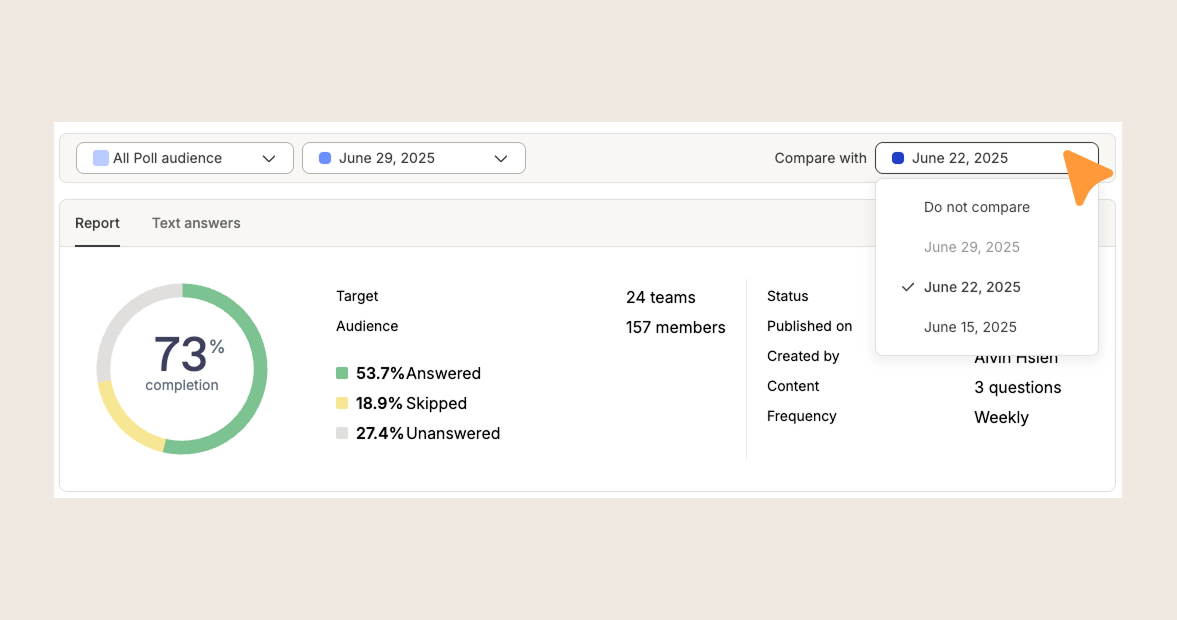This screenshot has height=620, width=1177.
Task: Click the green Answered legend square
Action: click(x=342, y=373)
